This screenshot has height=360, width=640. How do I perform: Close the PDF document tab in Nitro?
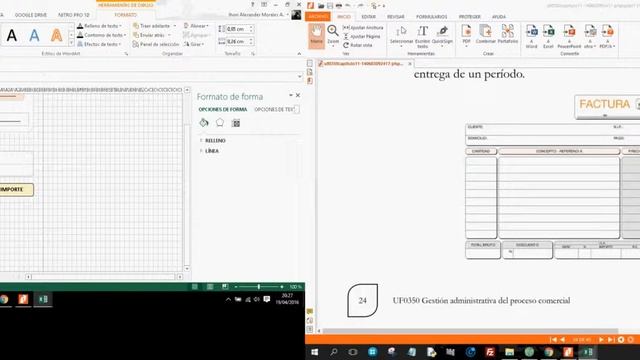click(410, 64)
